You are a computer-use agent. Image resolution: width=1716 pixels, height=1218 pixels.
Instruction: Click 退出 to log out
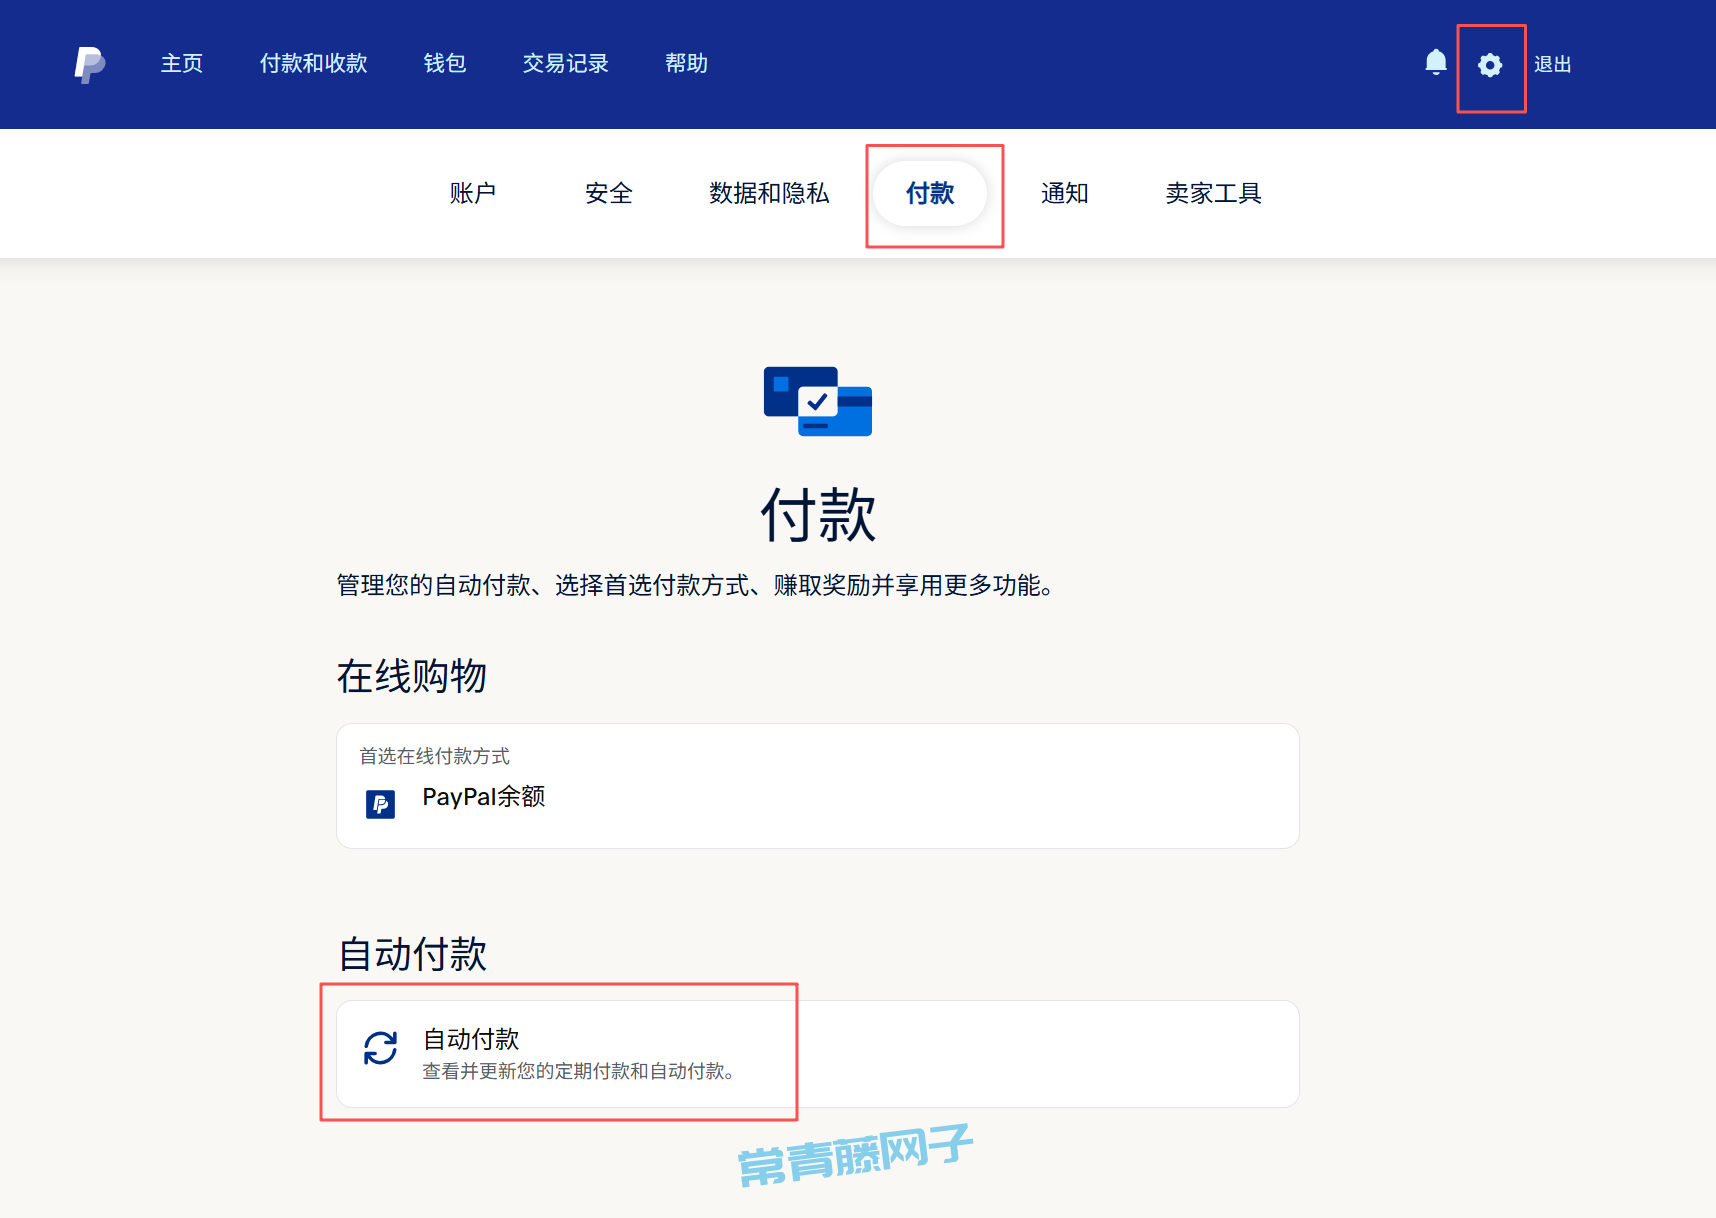coord(1552,65)
